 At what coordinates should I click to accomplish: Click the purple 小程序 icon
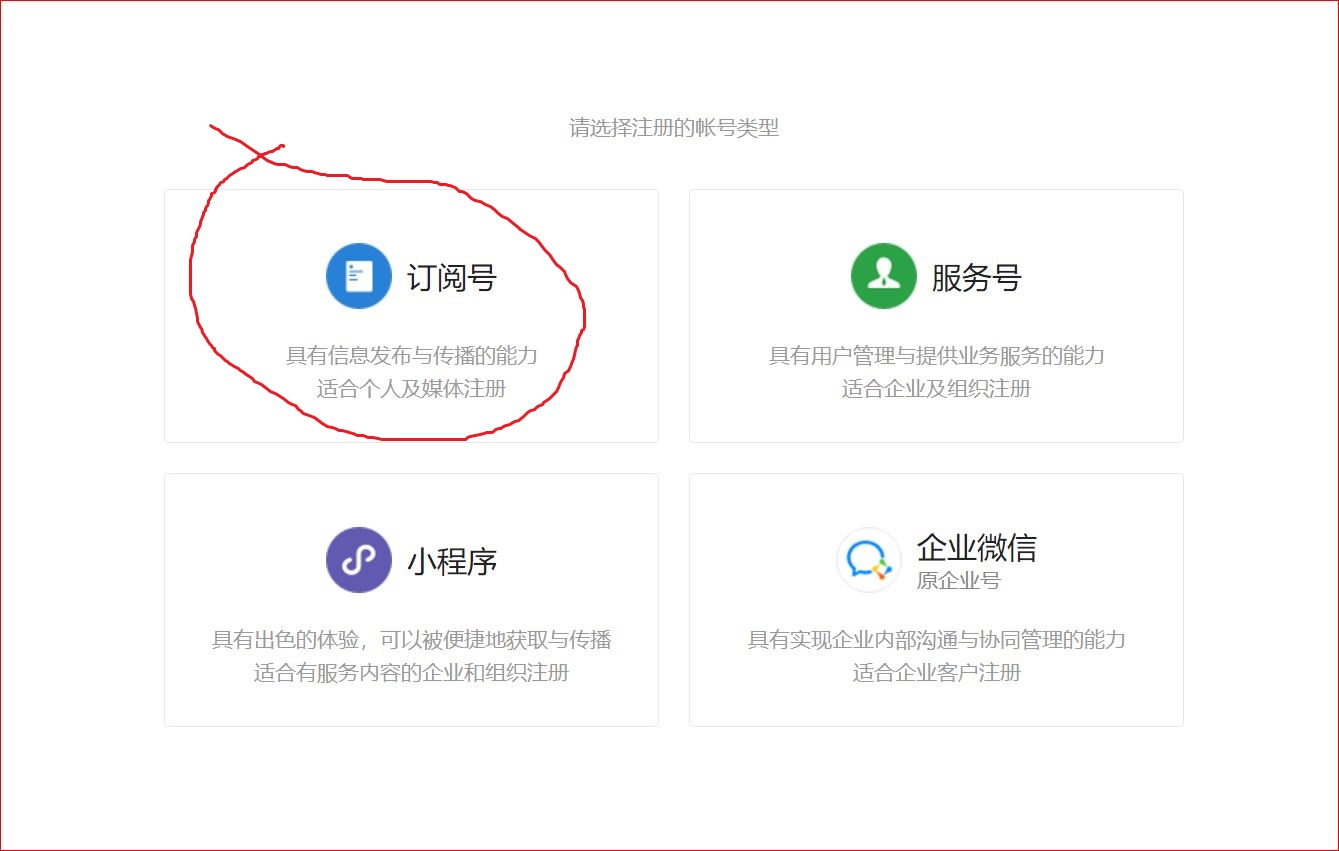tap(358, 560)
